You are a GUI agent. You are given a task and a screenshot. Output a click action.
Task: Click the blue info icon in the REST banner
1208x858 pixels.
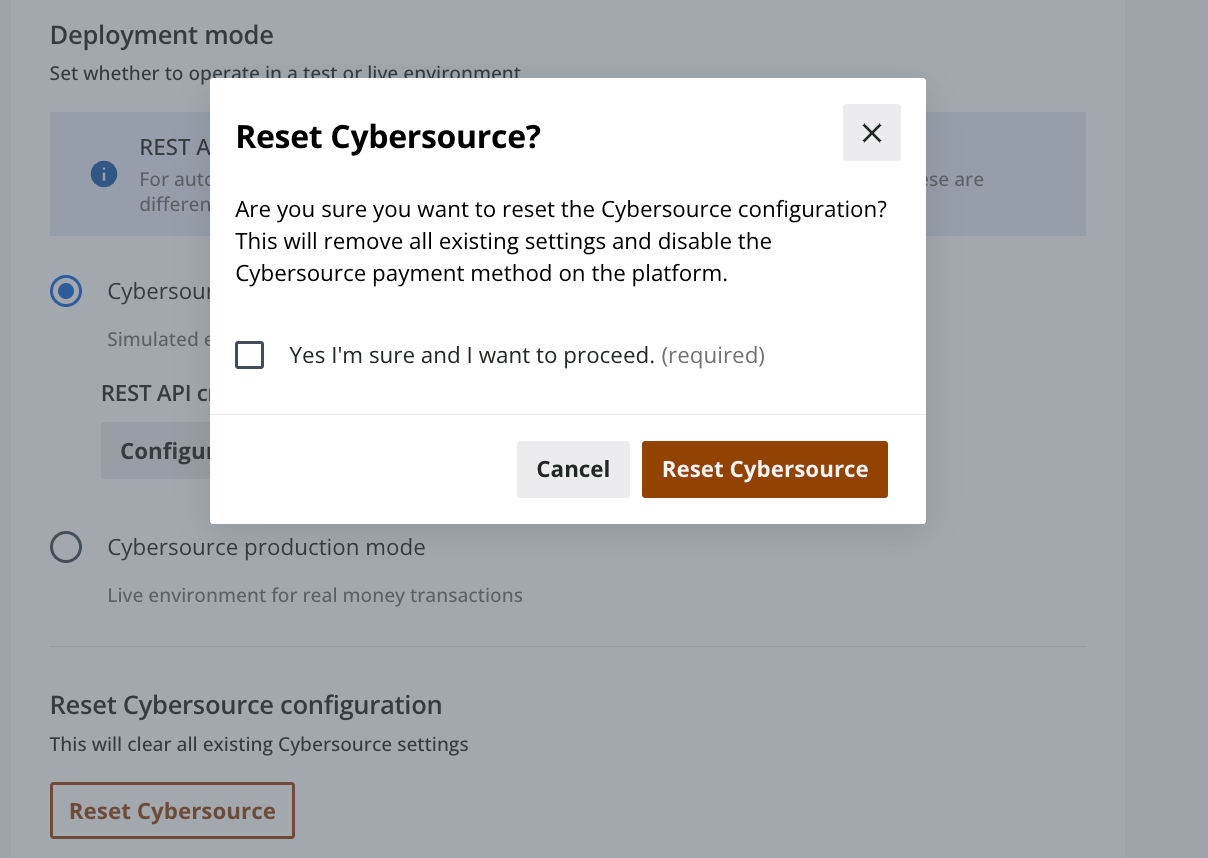[104, 174]
